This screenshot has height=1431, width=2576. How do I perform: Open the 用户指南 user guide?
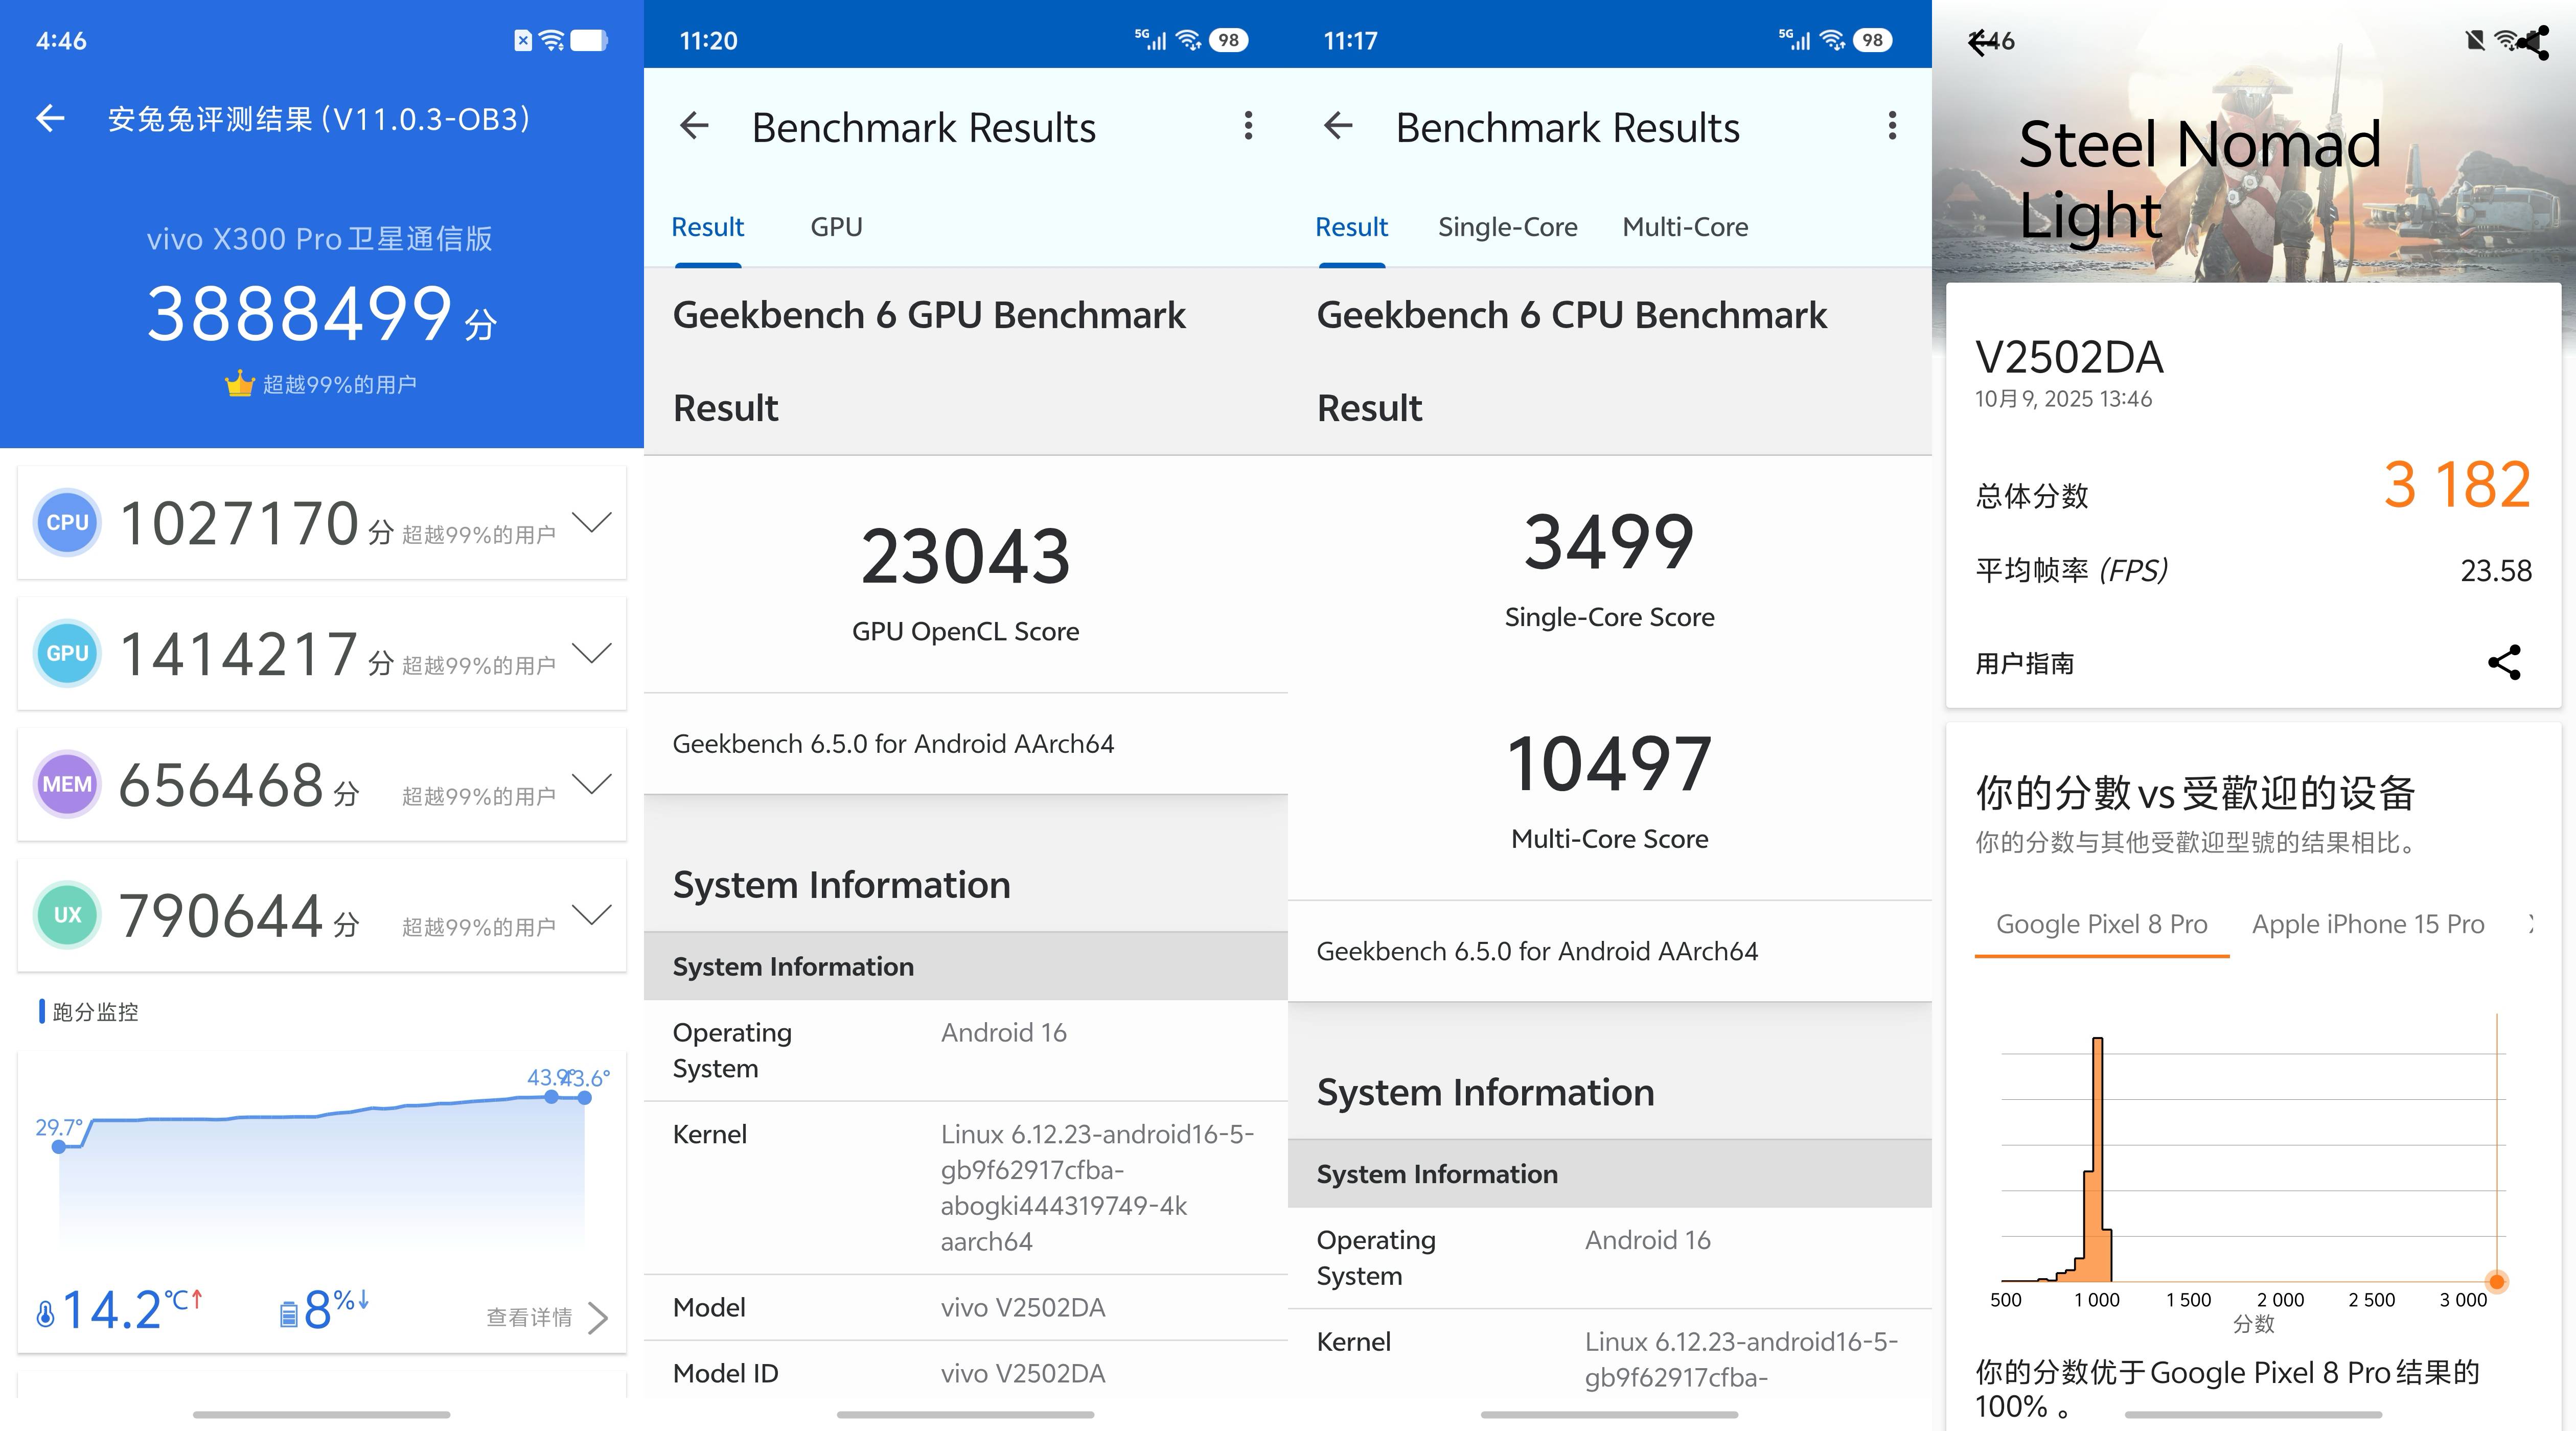tap(2024, 663)
